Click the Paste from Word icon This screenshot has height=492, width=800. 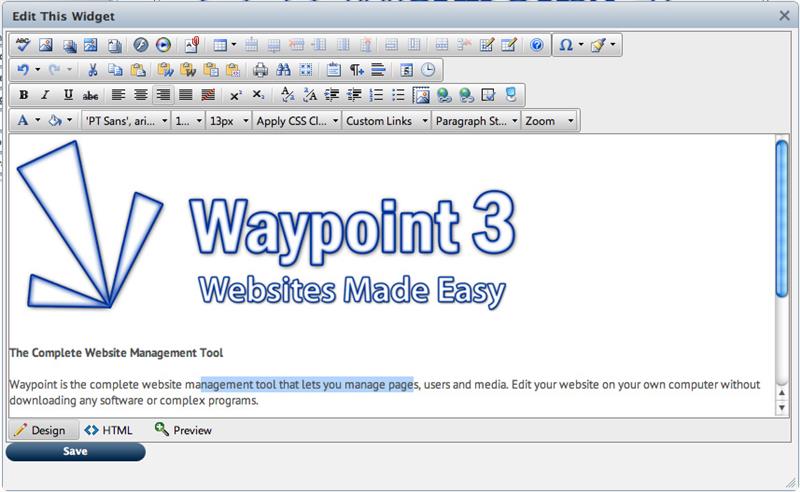point(165,70)
